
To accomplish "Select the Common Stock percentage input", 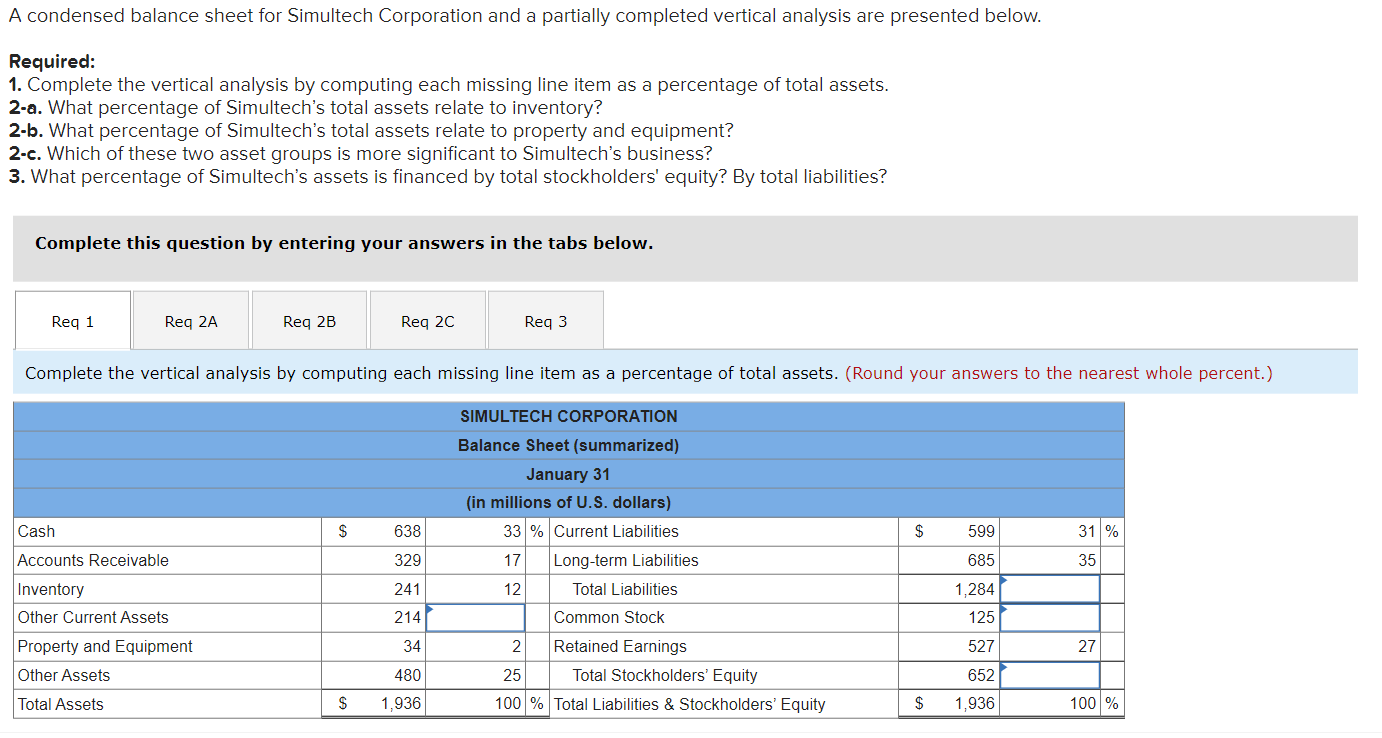I will pyautogui.click(x=1050, y=618).
